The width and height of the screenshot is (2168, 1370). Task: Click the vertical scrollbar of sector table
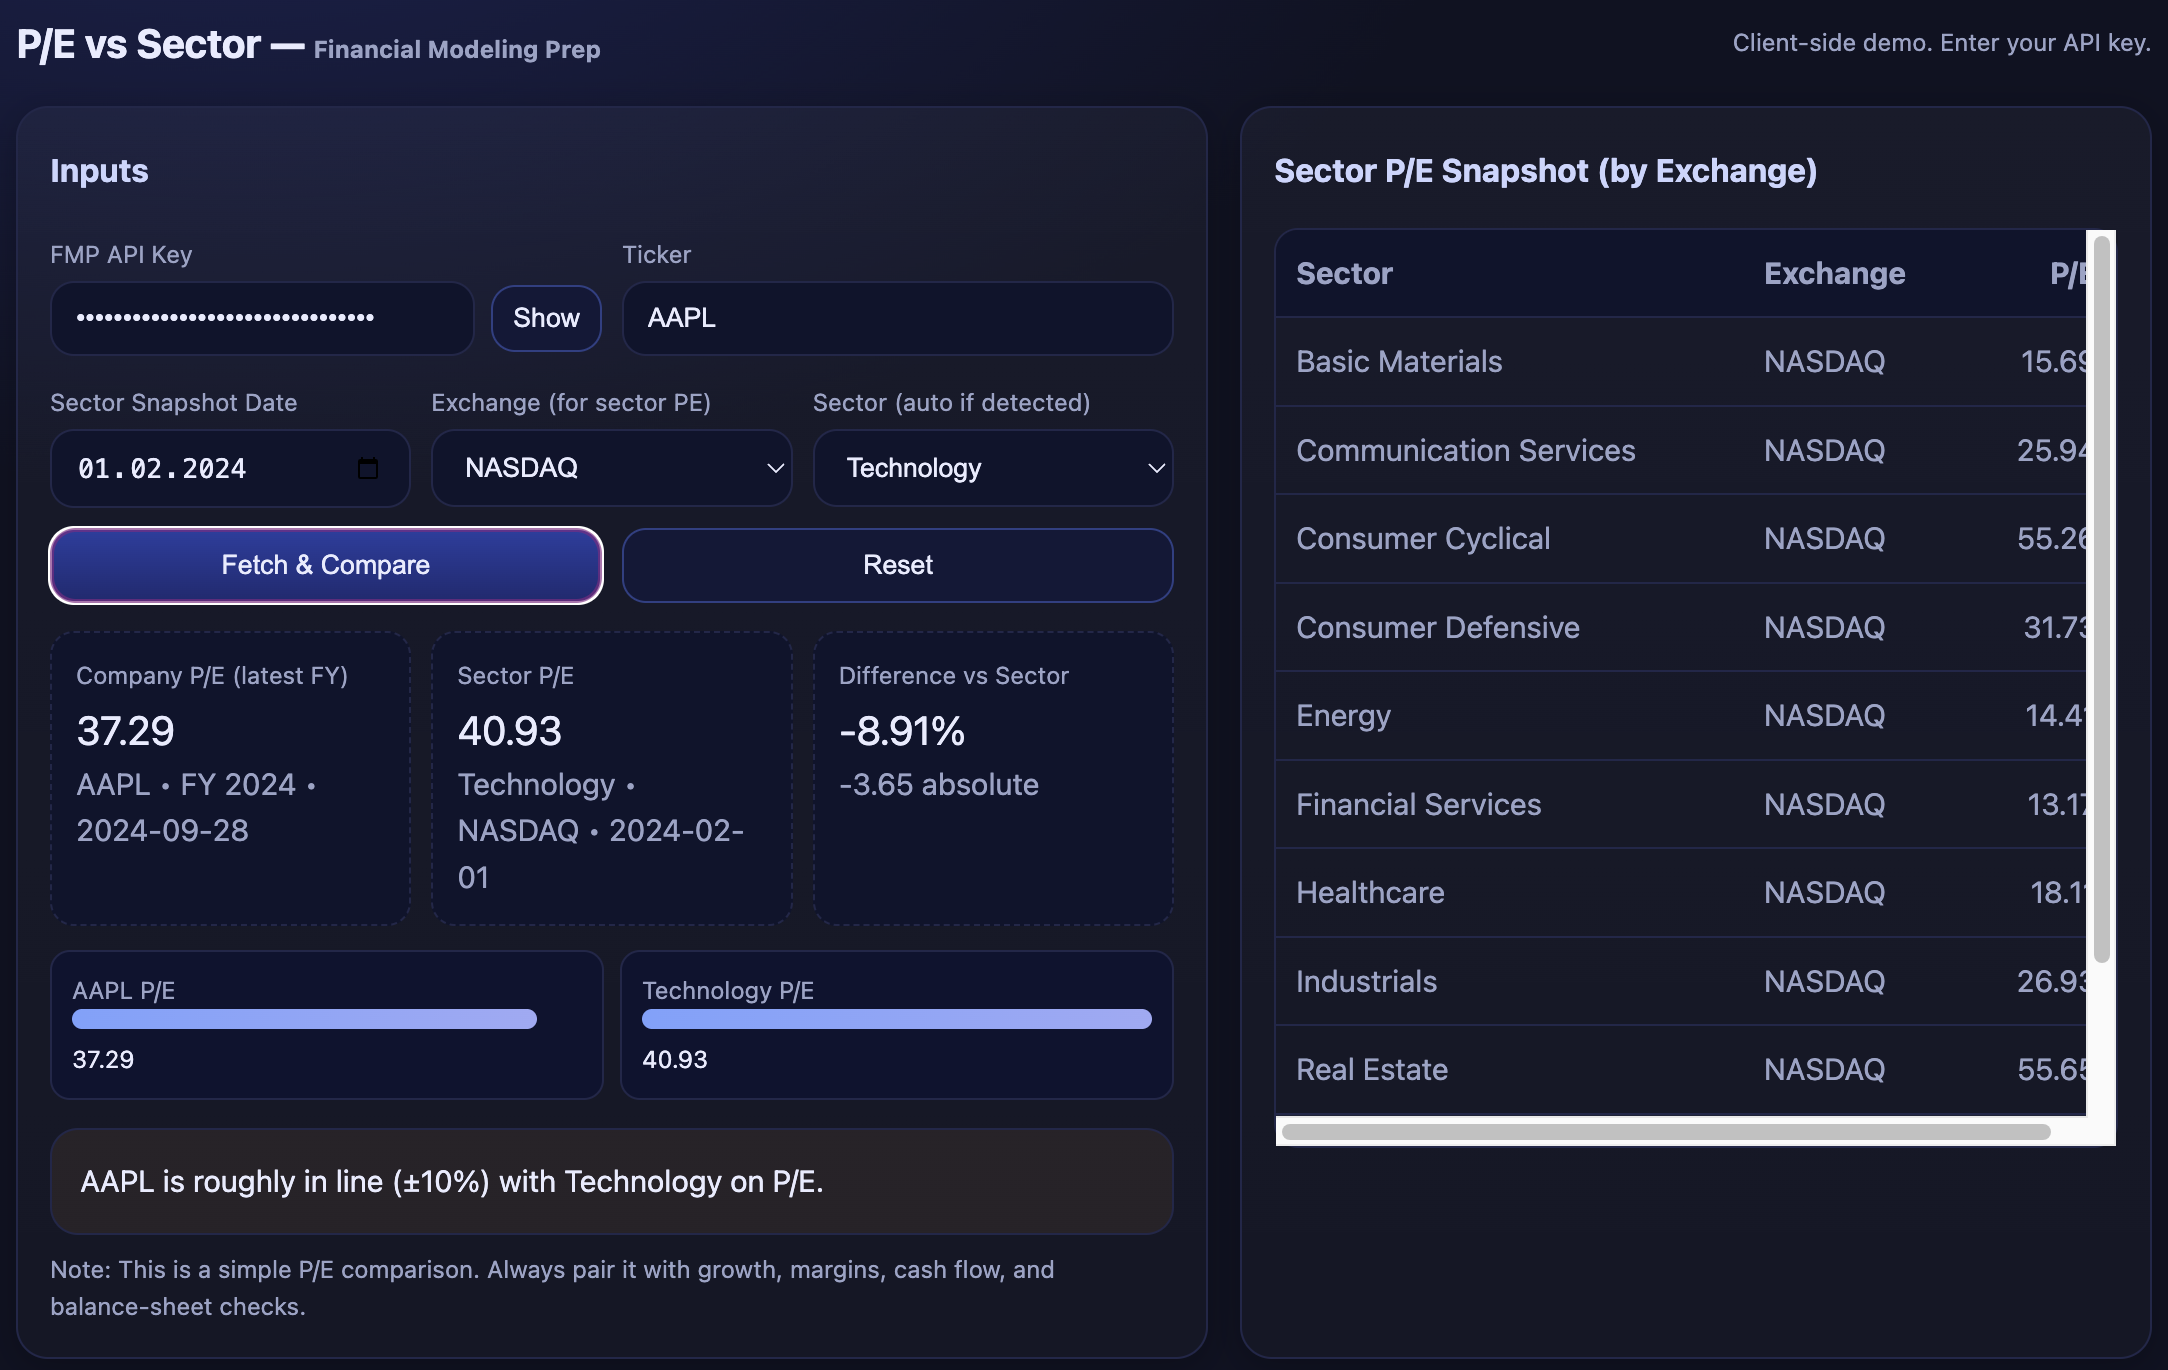(x=2102, y=598)
